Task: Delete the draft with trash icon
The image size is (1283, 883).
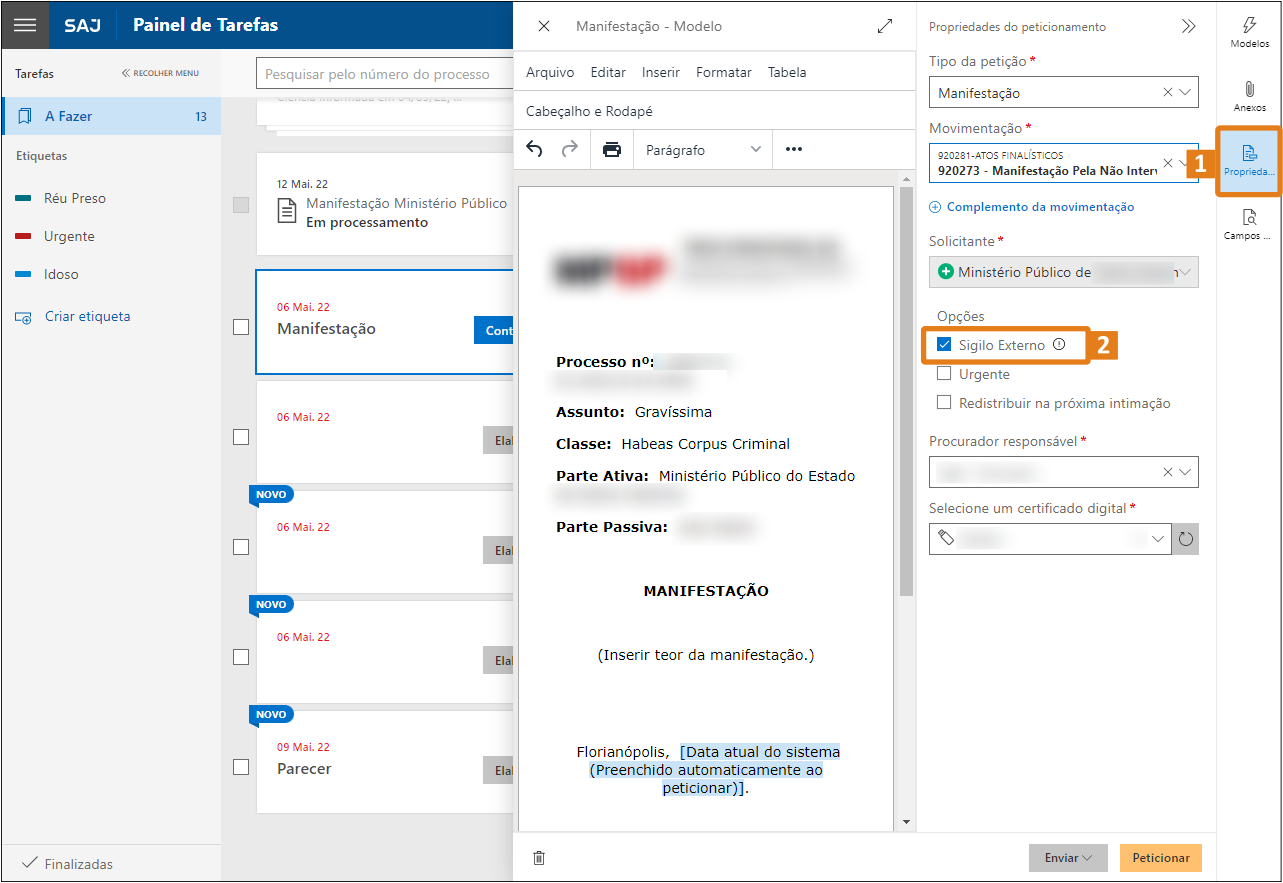Action: [539, 858]
